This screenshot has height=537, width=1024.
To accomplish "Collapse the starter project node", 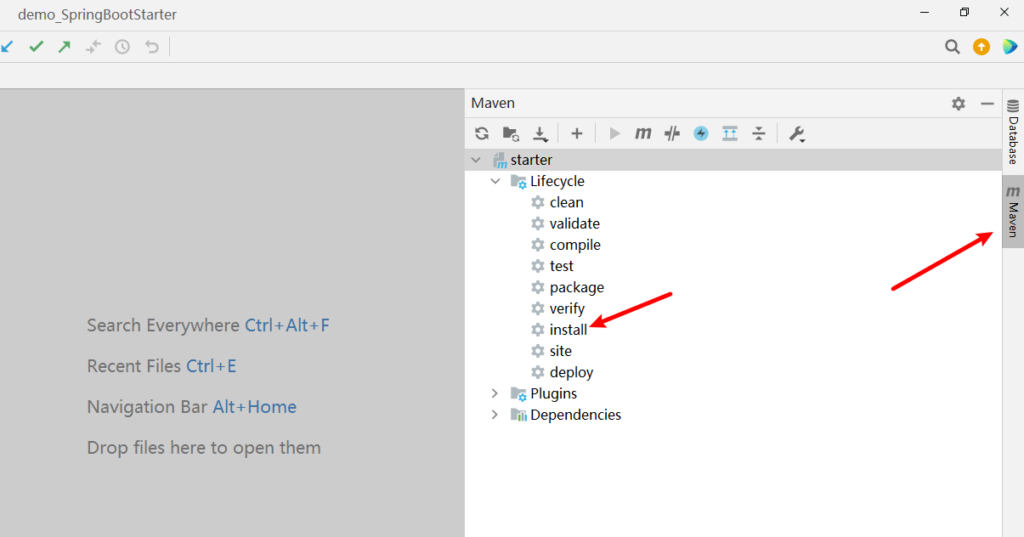I will [476, 159].
